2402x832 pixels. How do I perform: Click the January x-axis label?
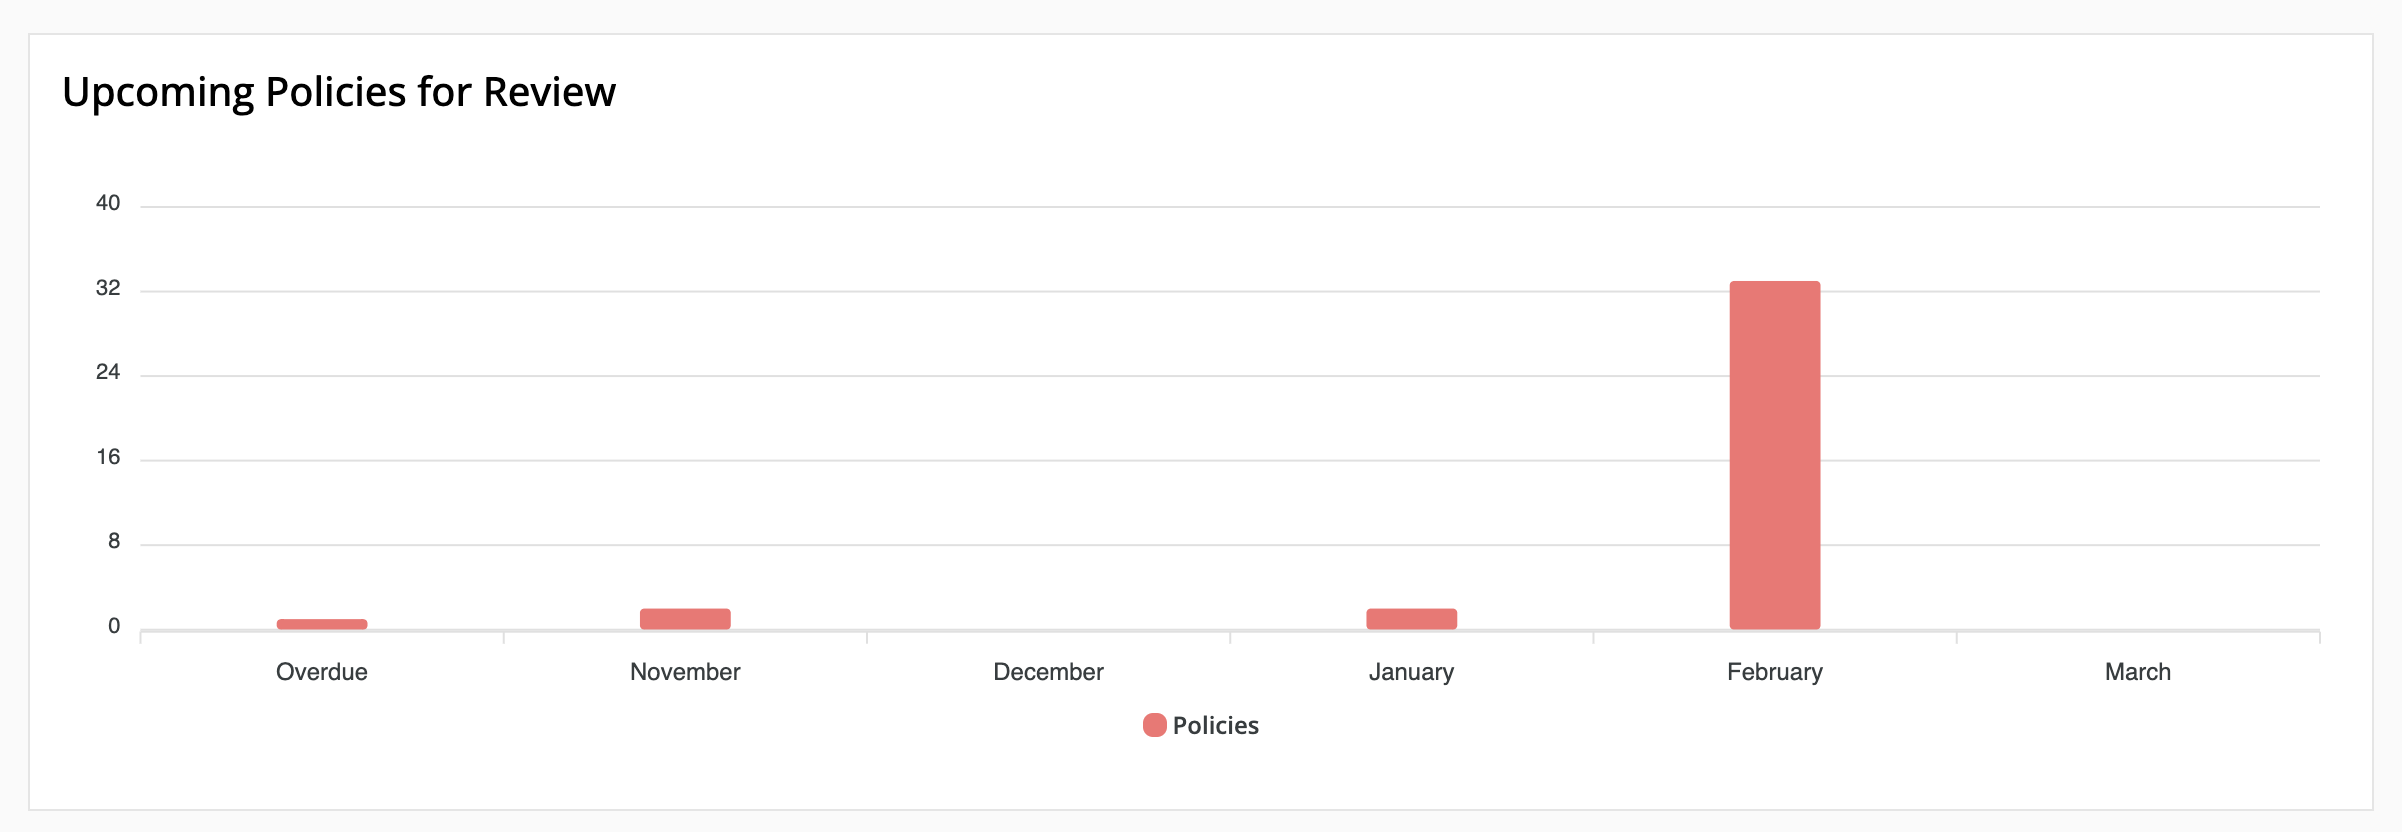[1411, 672]
